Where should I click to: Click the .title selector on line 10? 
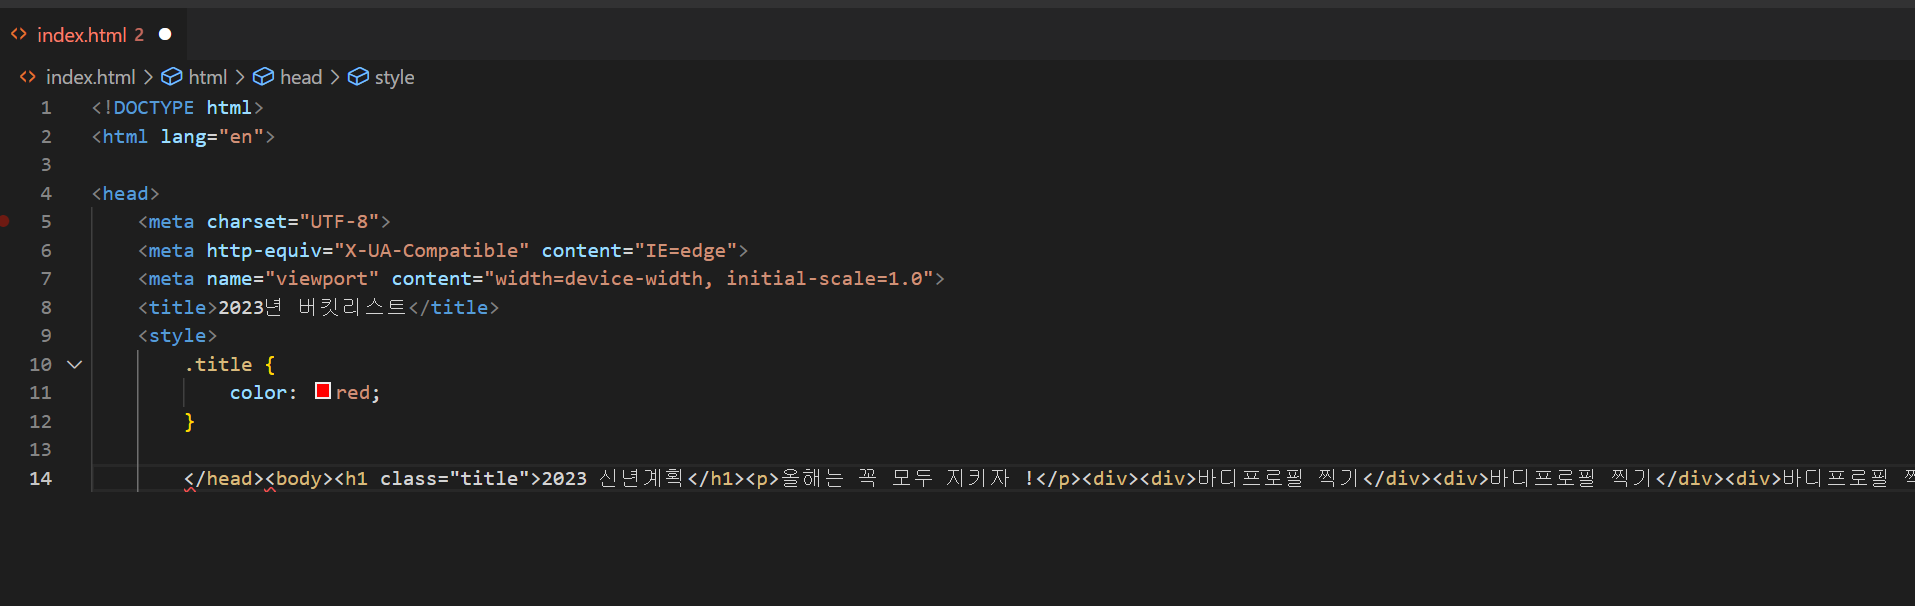point(218,364)
